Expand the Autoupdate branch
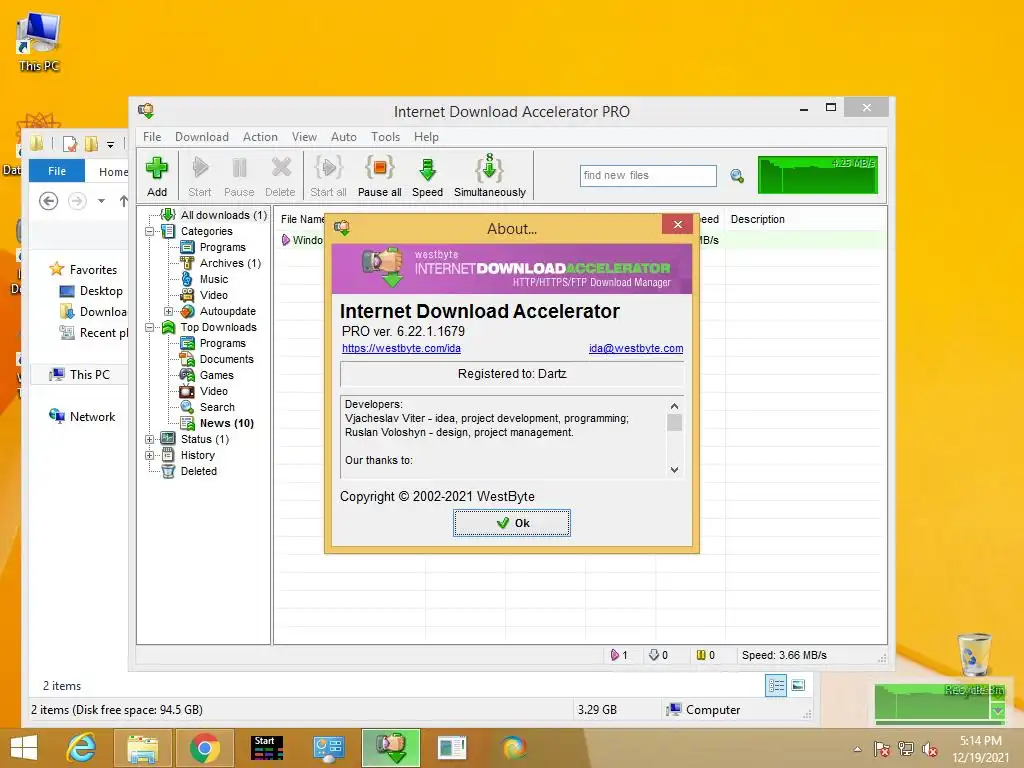 [168, 312]
